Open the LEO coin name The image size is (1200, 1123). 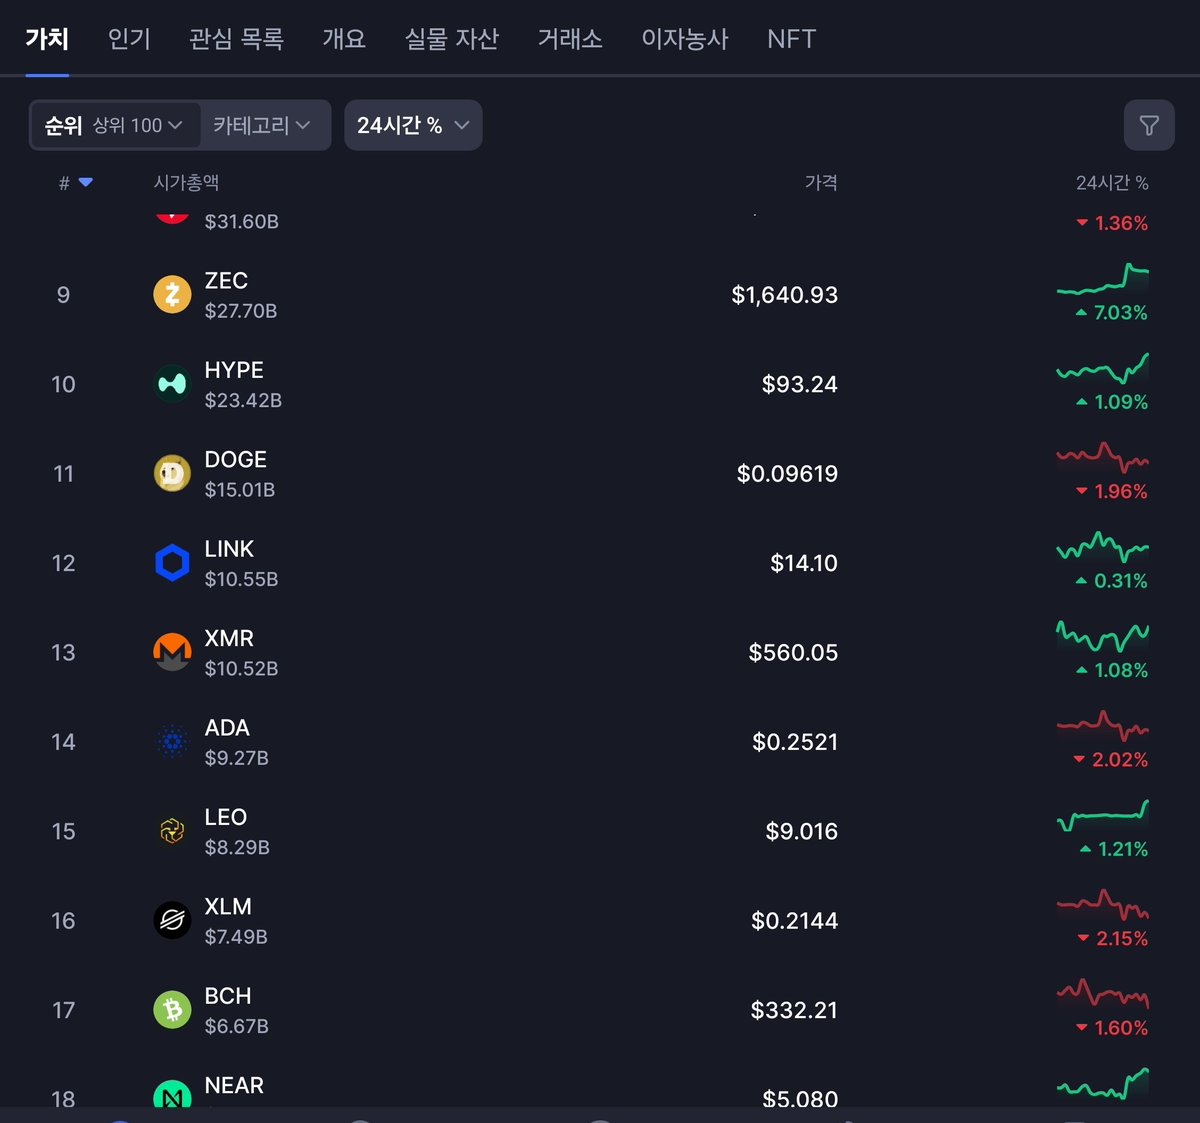coord(226,817)
